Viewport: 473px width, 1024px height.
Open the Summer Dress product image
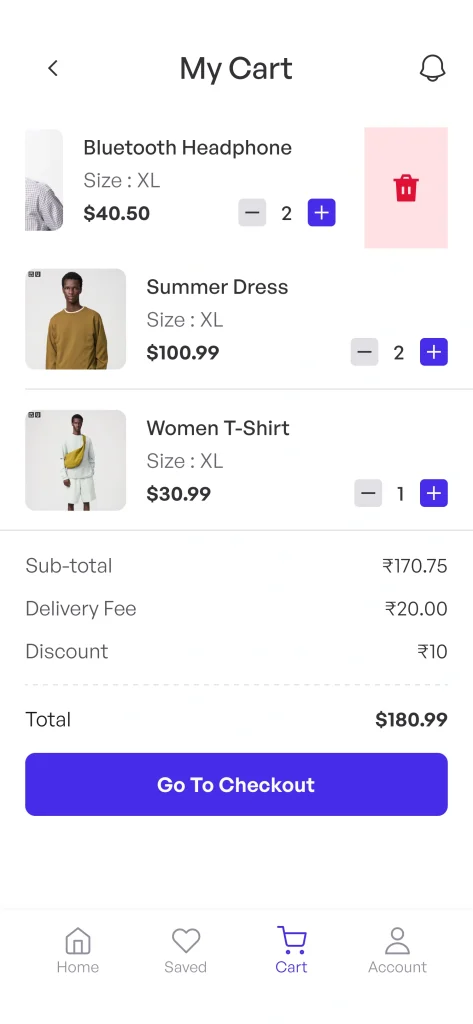[76, 319]
